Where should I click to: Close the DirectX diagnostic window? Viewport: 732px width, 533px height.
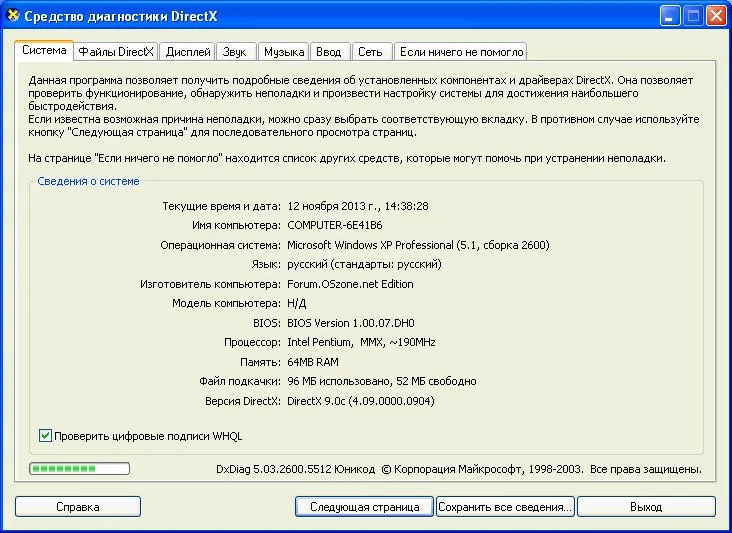point(716,16)
